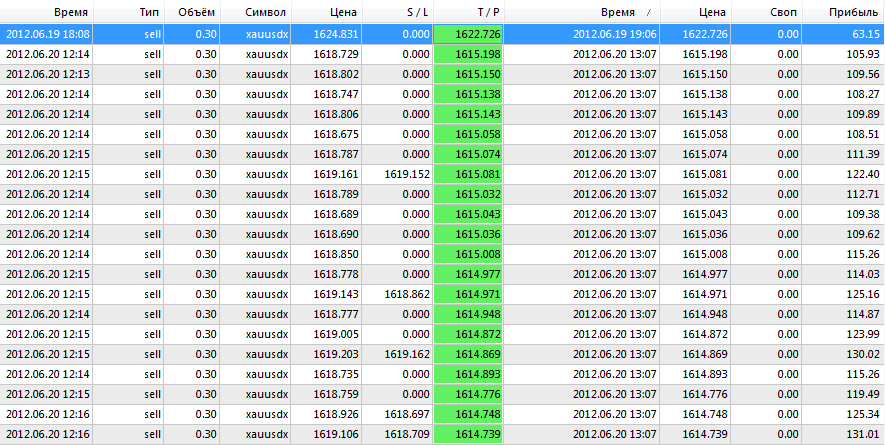The width and height of the screenshot is (885, 445).
Task: Click the S/L value 1618.709
Action: click(x=398, y=434)
